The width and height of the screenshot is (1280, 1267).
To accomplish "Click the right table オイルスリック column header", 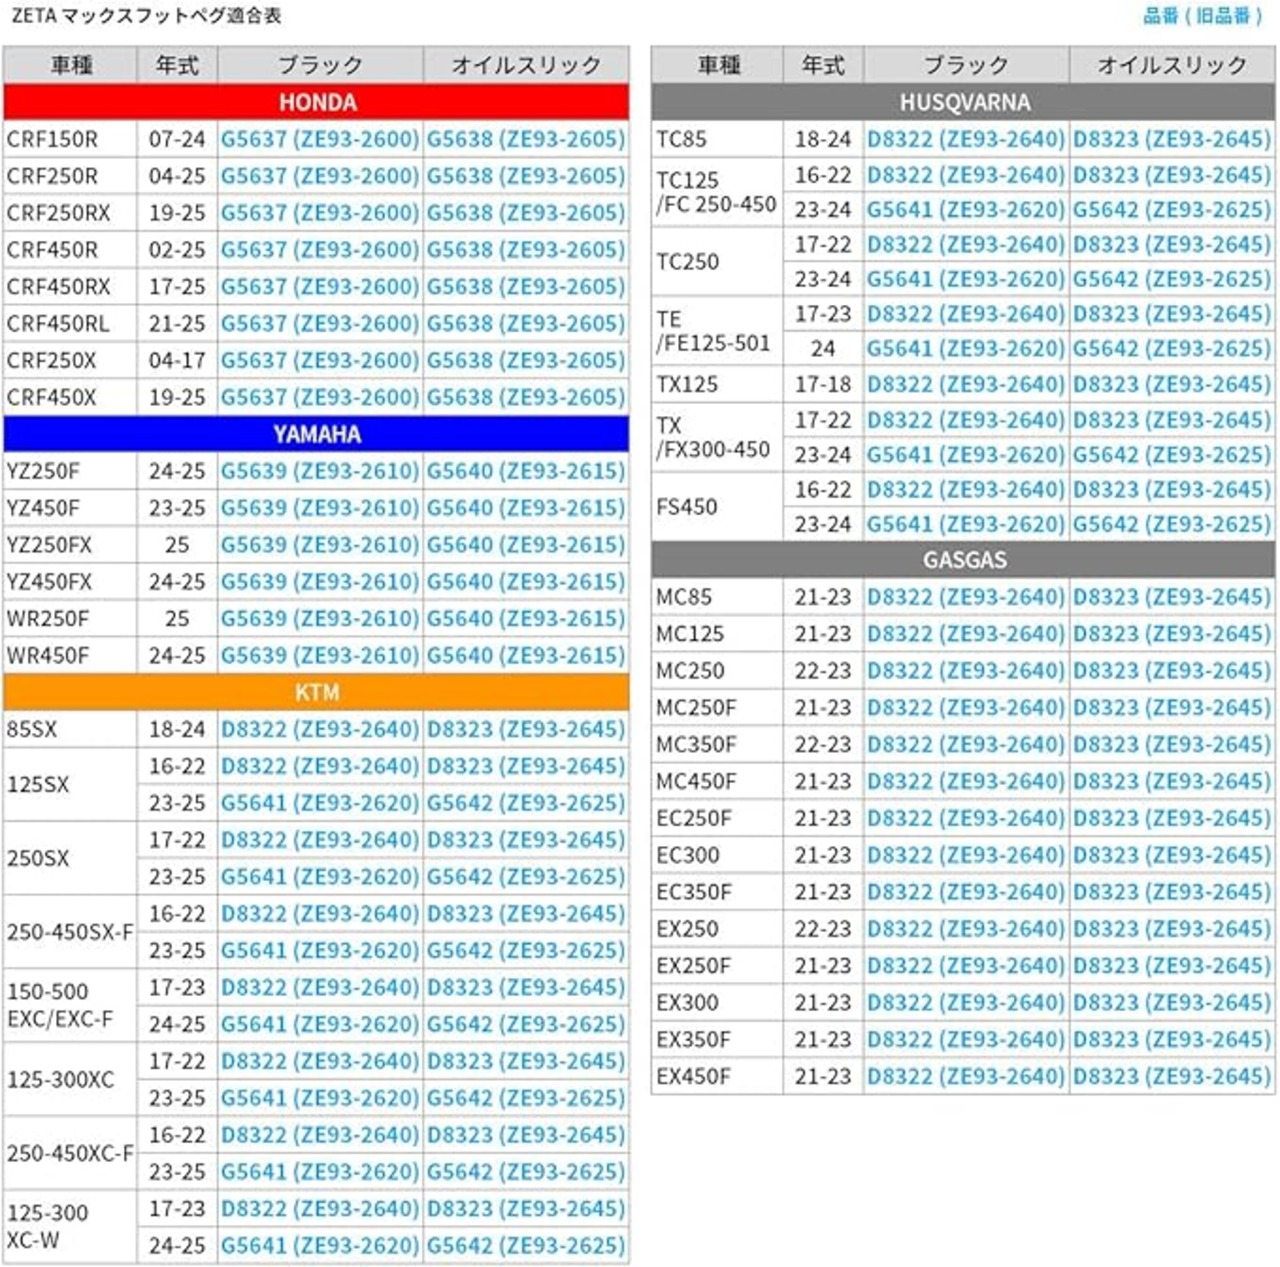I will (1172, 65).
